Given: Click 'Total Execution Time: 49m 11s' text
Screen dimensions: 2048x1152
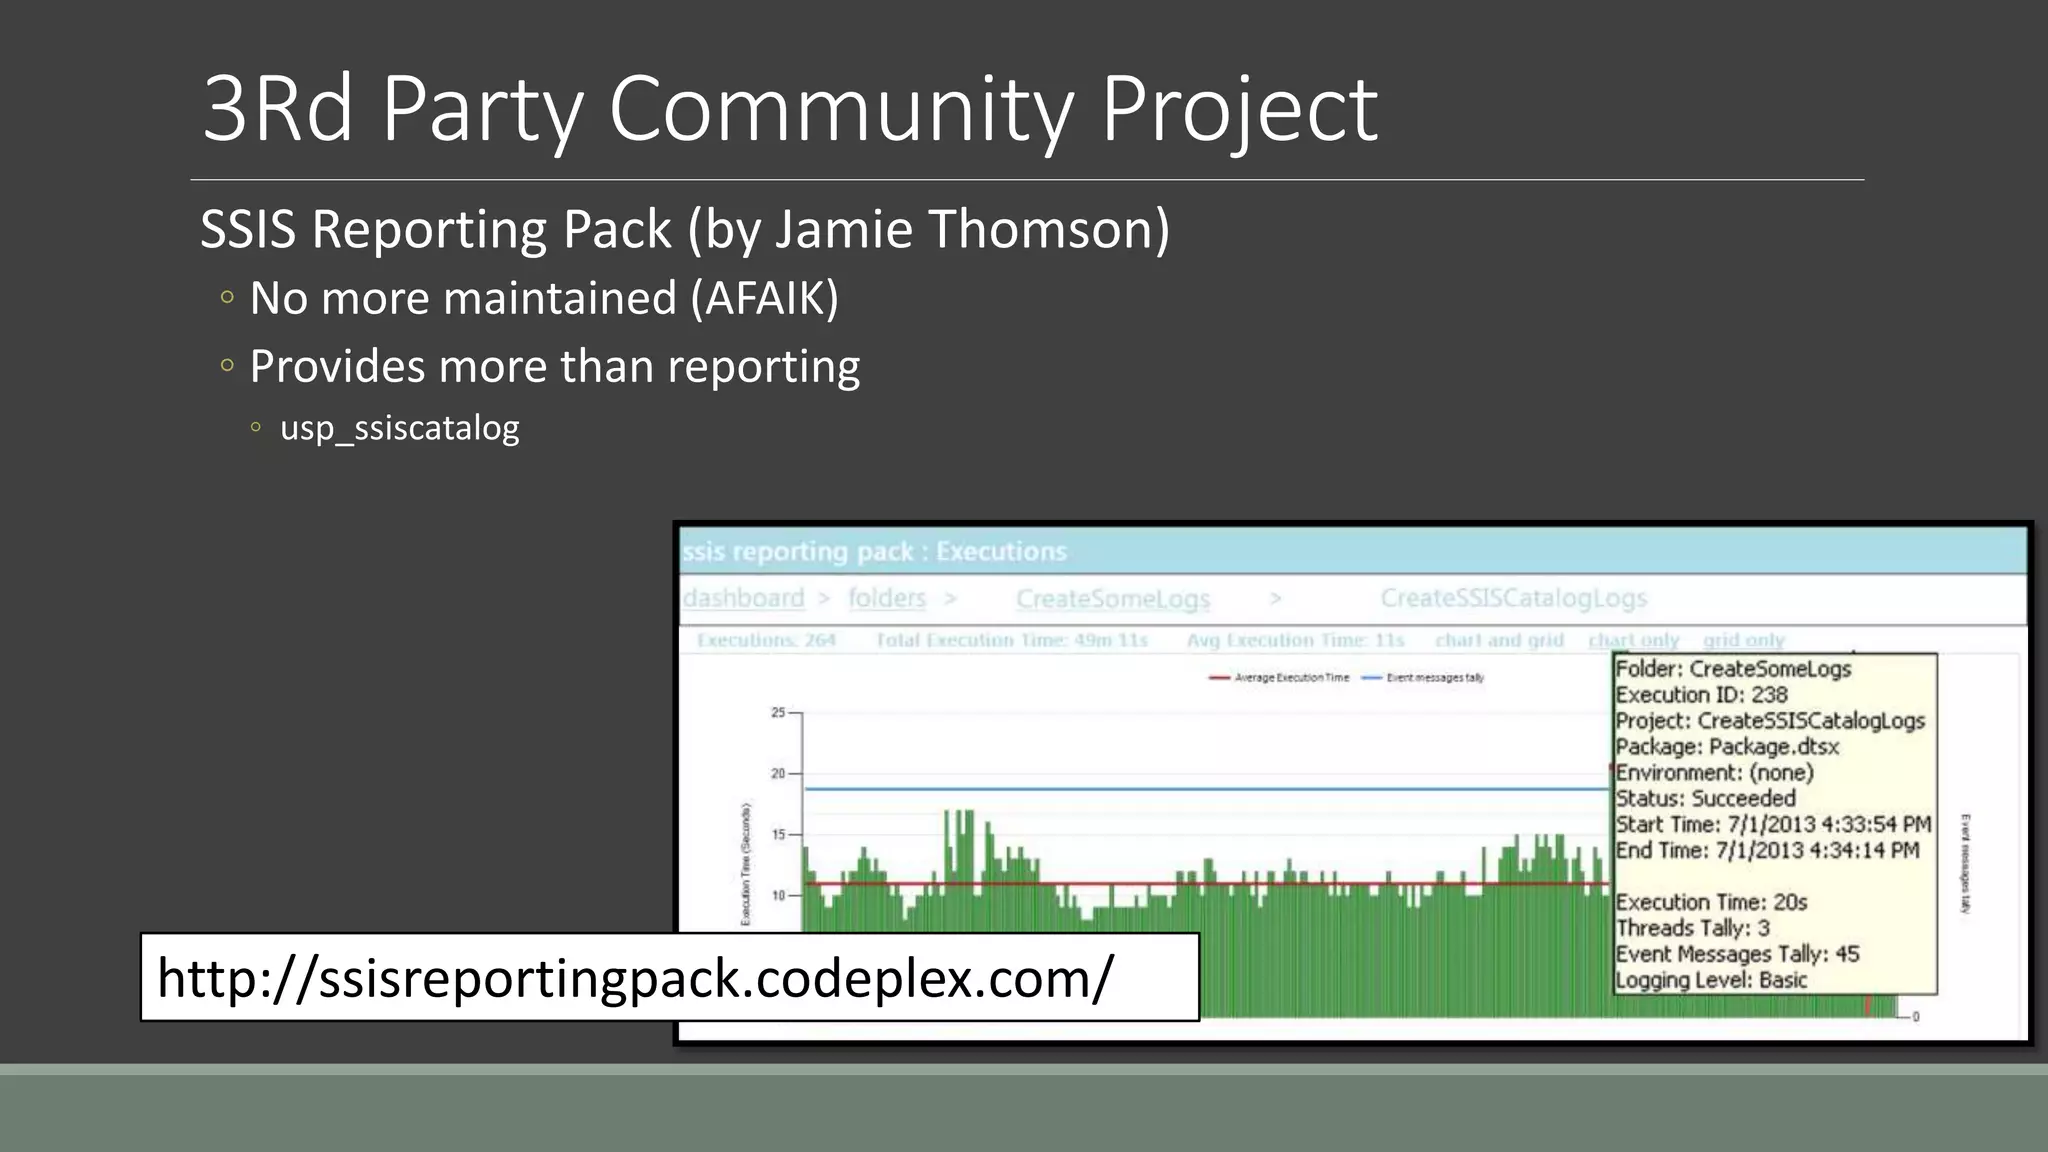Looking at the screenshot, I should coord(1012,640).
